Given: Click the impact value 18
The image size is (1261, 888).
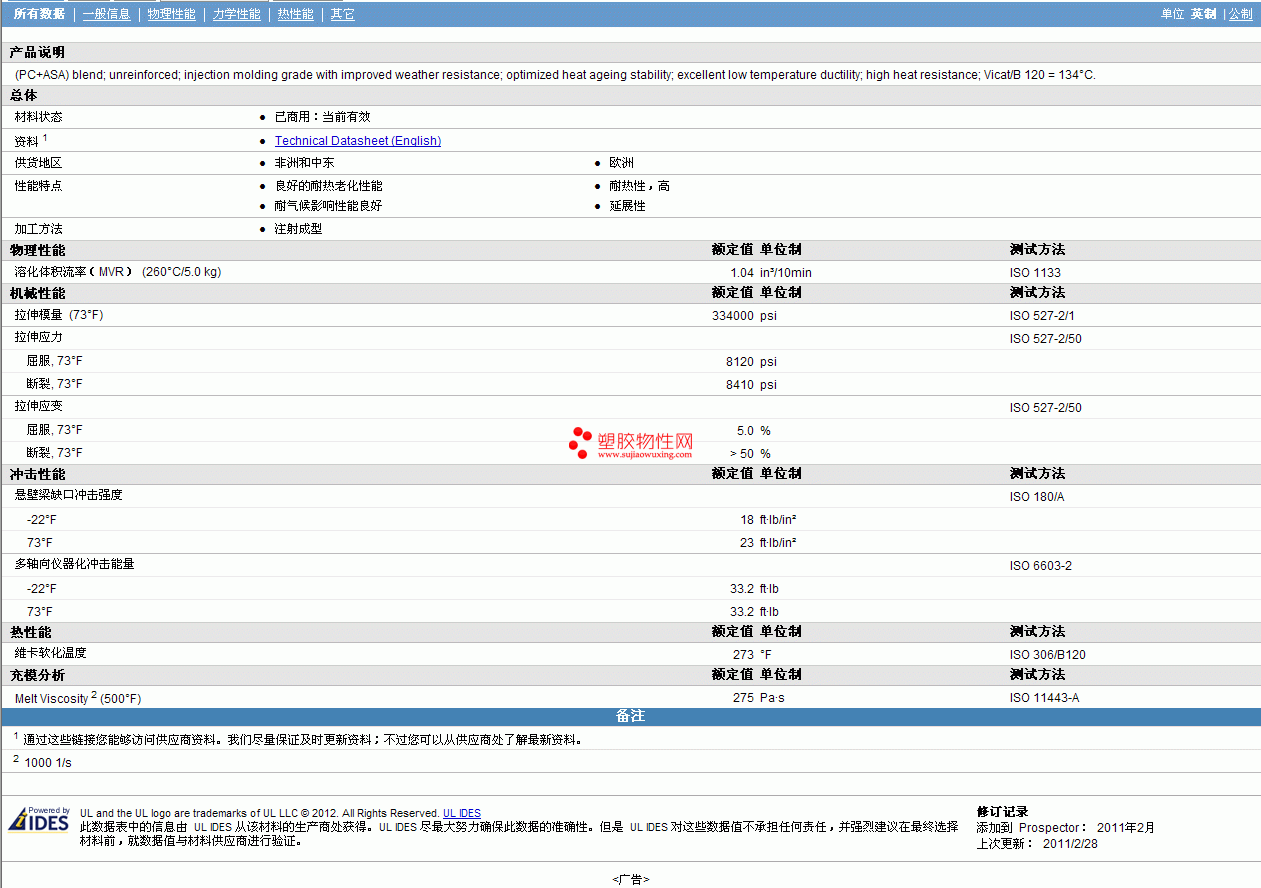Looking at the screenshot, I should click(x=747, y=520).
